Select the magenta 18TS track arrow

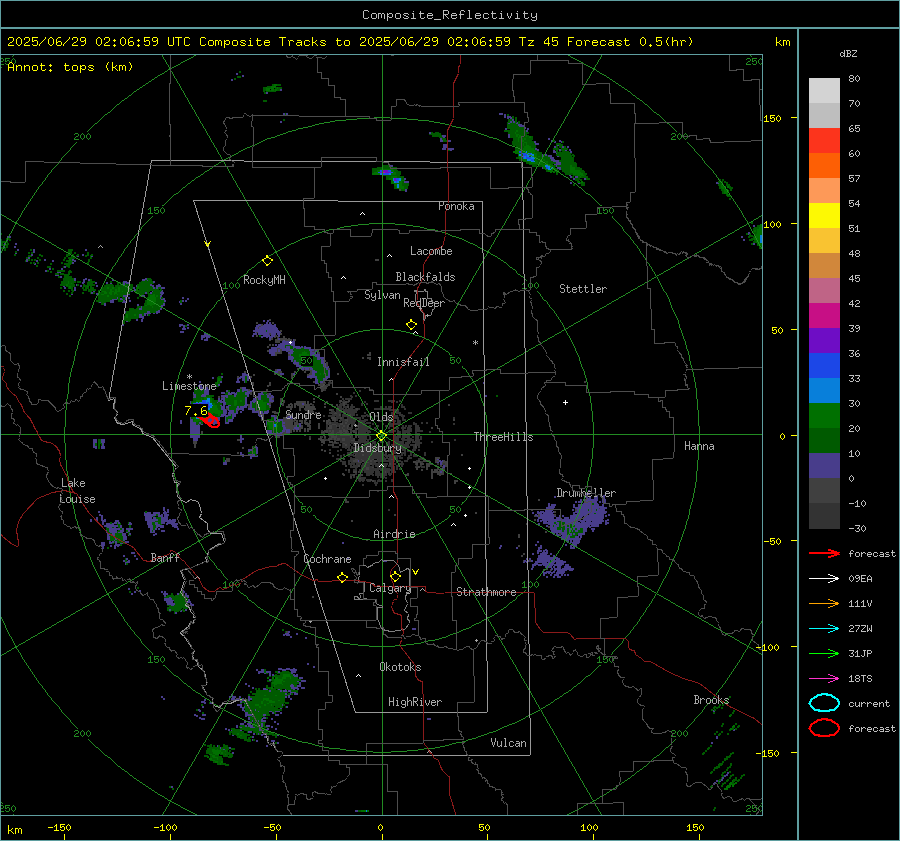click(824, 679)
